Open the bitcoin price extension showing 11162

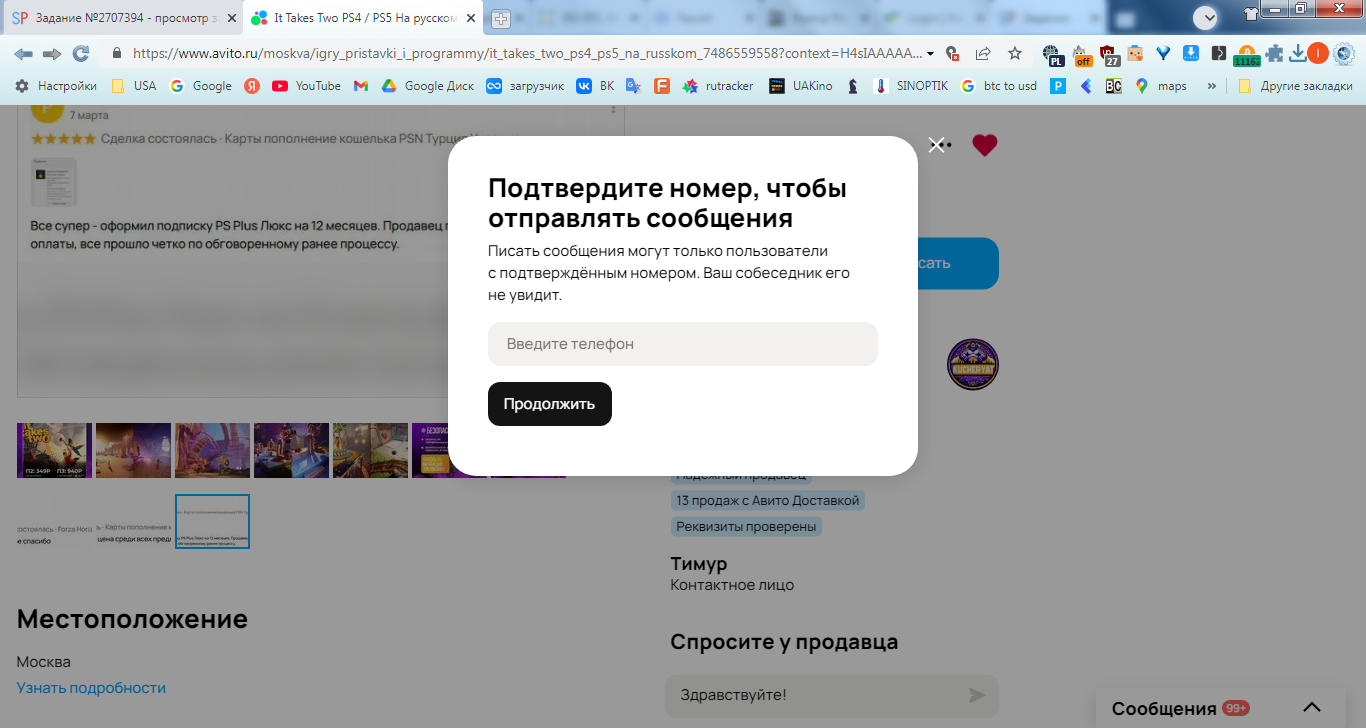[1247, 55]
